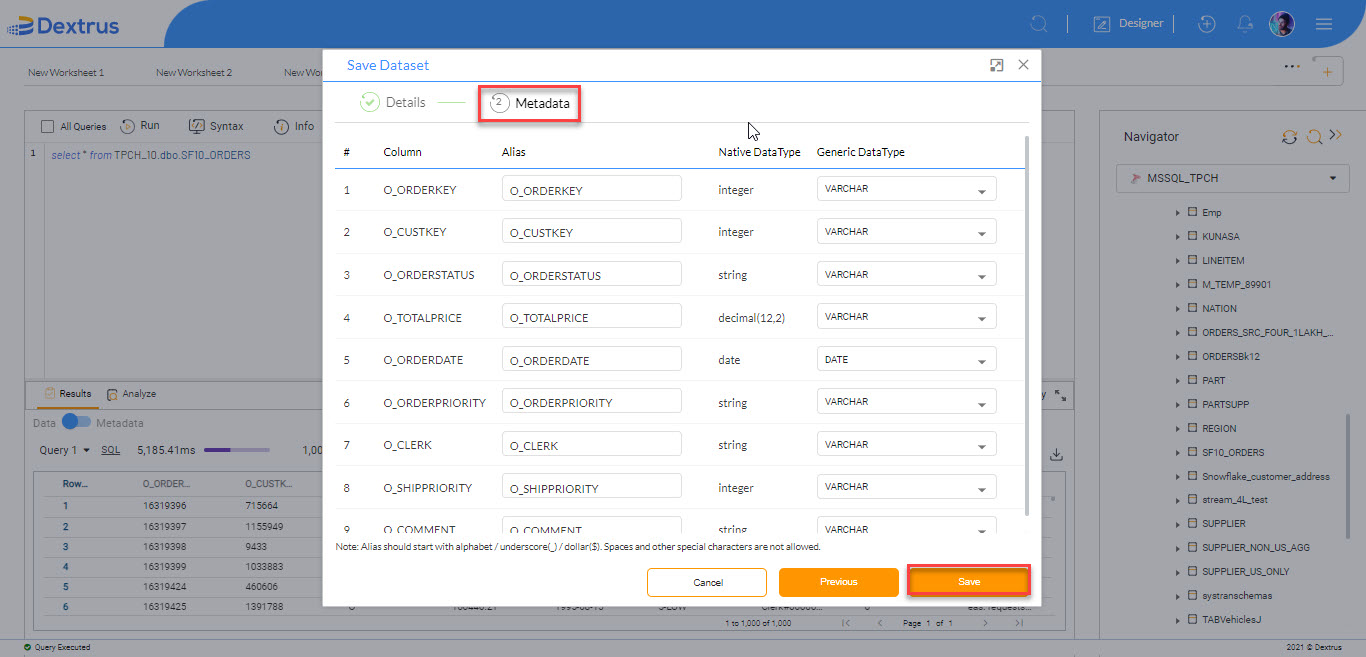Click the LINEITEM table icon in Navigator

1192,260
